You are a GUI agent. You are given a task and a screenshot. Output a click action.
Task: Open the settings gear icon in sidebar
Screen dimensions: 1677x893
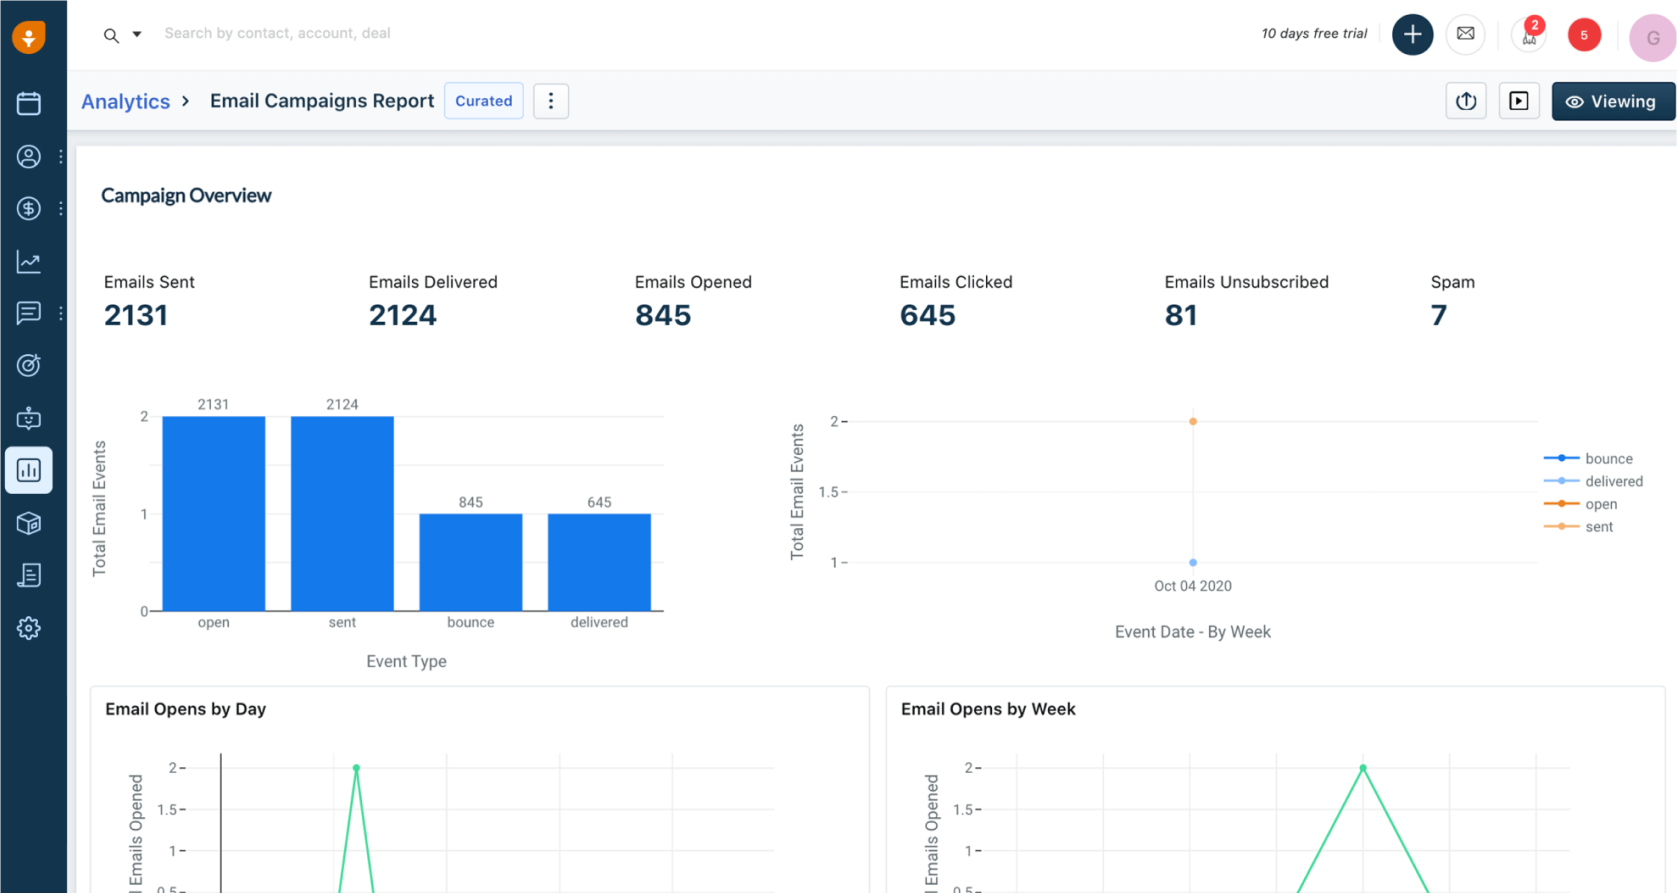point(29,628)
